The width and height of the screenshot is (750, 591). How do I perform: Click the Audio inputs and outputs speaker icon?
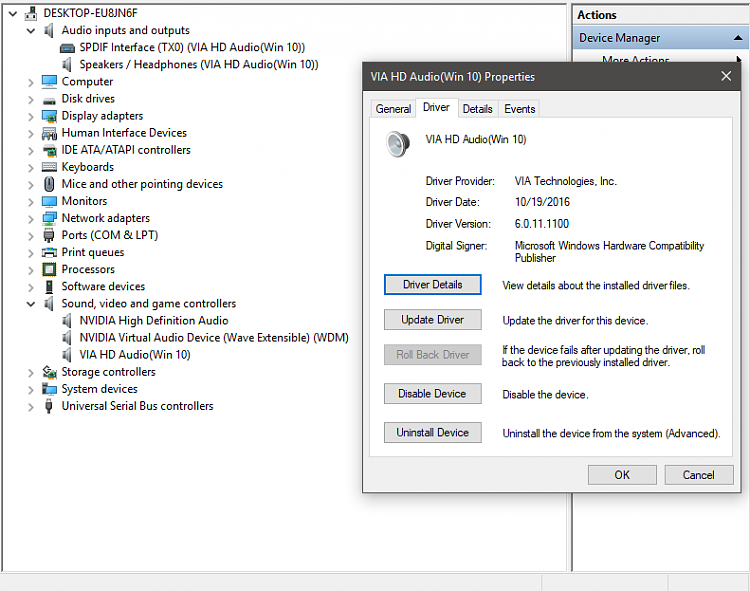[x=49, y=31]
